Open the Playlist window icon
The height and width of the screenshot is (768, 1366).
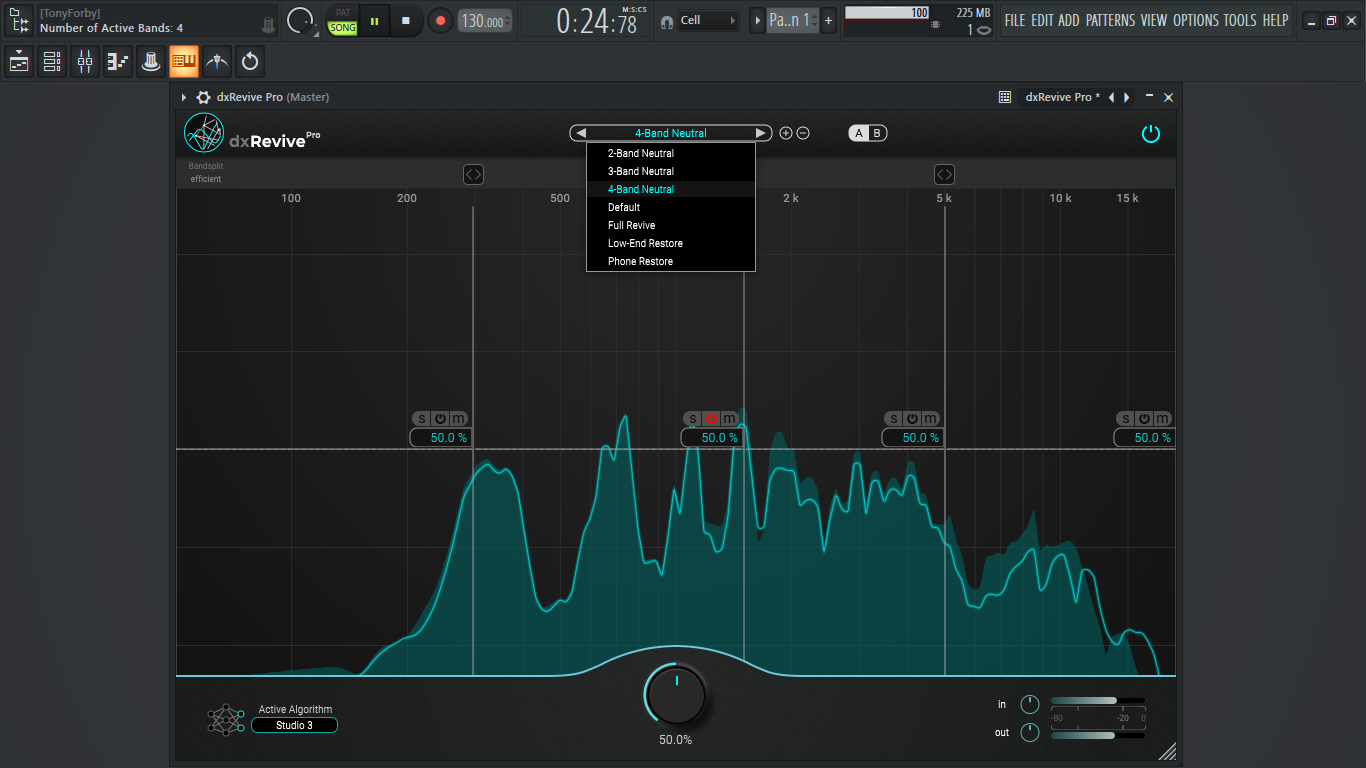coord(19,61)
